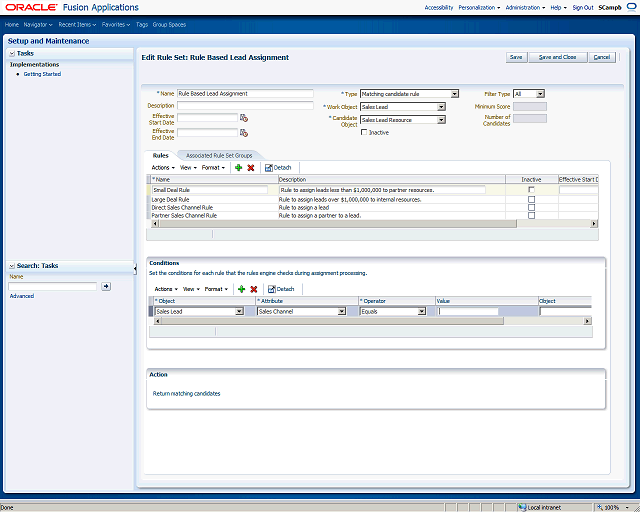Click the Advanced search link
Screen dimensions: 640x512
pos(22,296)
